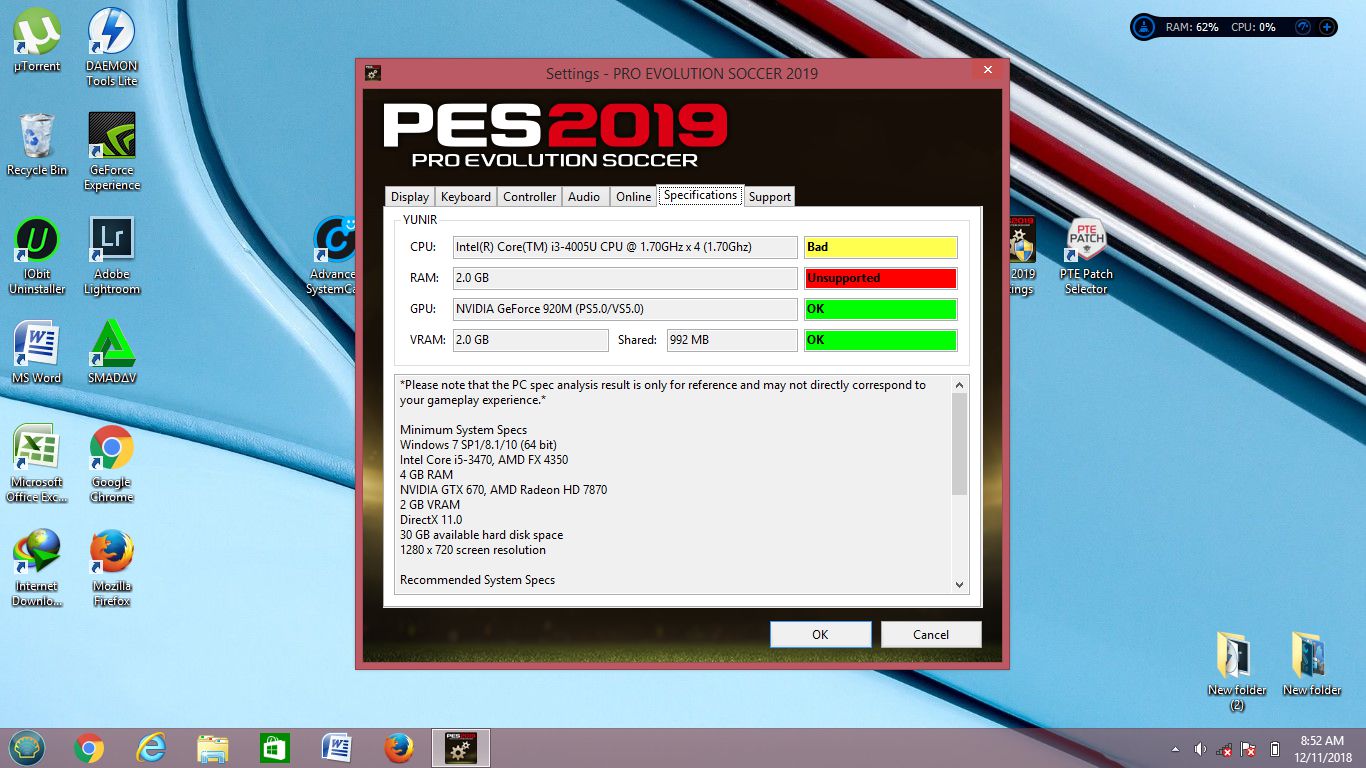Click the Start button
The width and height of the screenshot is (1366, 768).
[x=26, y=748]
